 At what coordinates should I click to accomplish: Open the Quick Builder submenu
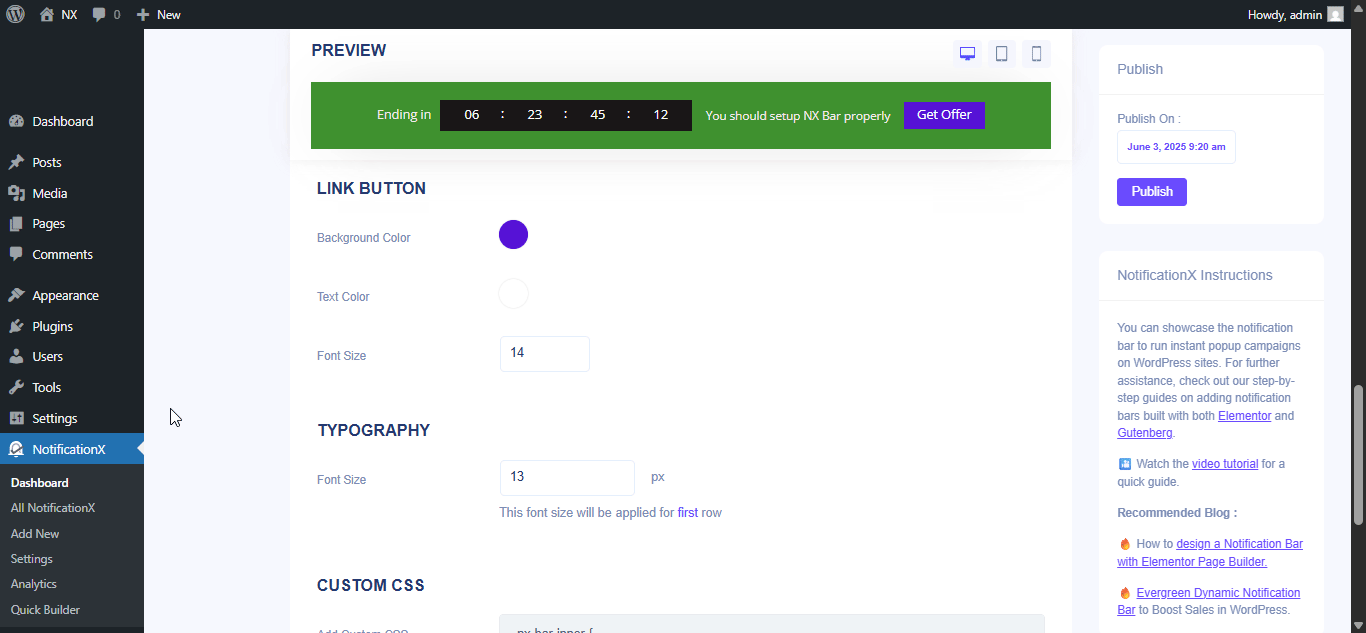point(46,610)
